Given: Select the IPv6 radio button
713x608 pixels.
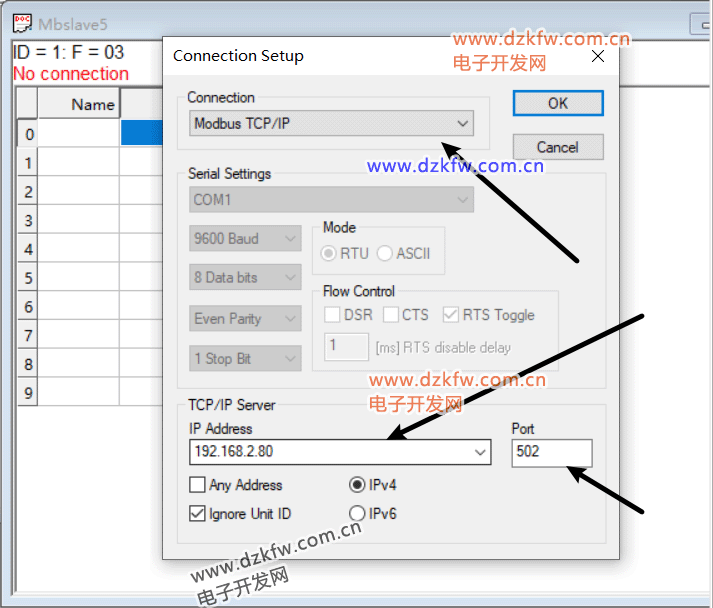Looking at the screenshot, I should (x=357, y=513).
